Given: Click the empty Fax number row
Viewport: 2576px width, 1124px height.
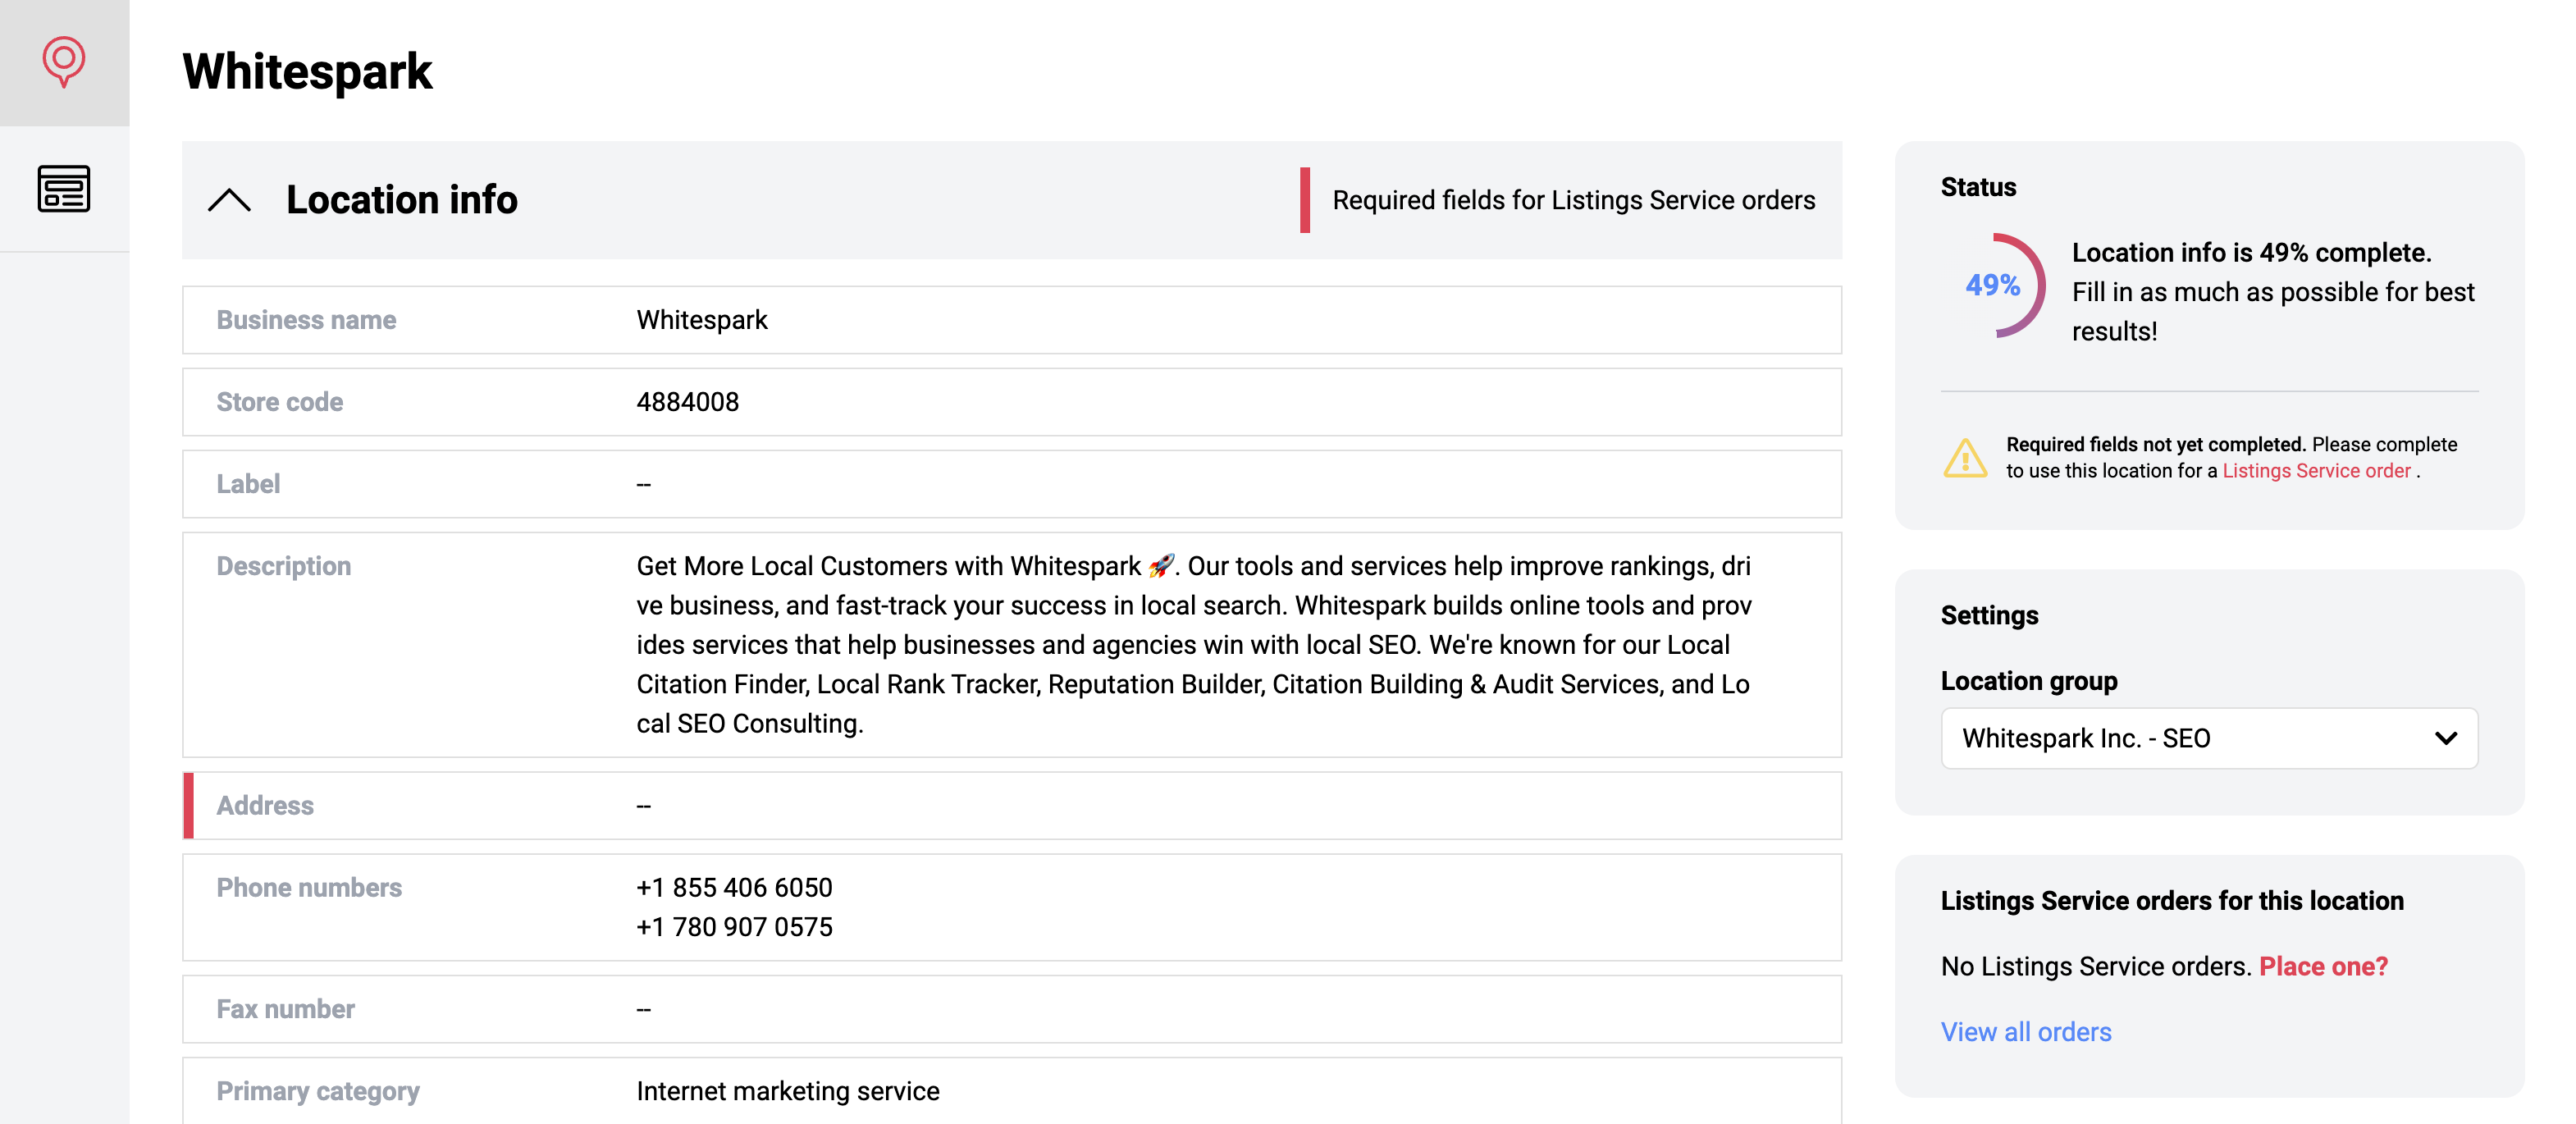Looking at the screenshot, I should pos(1011,1009).
